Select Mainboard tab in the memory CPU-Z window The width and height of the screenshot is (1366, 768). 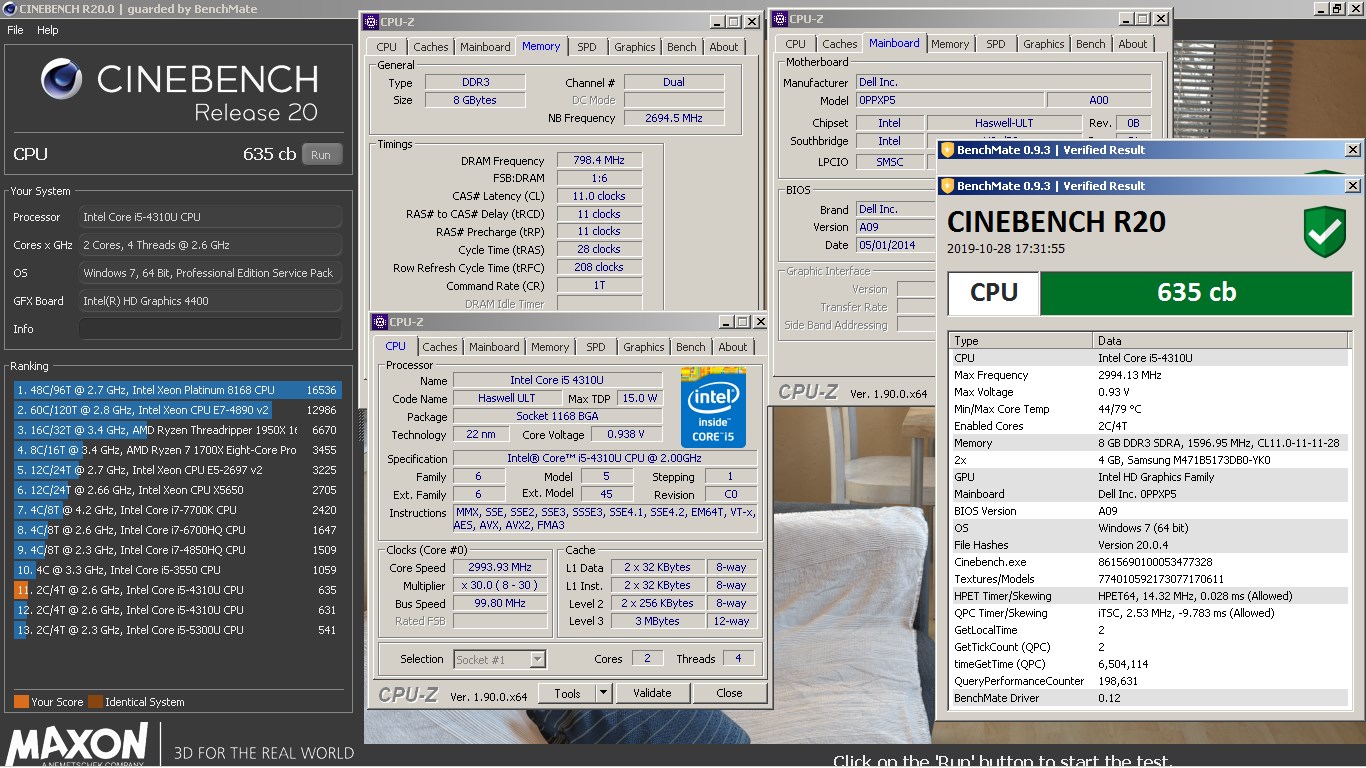pos(485,47)
